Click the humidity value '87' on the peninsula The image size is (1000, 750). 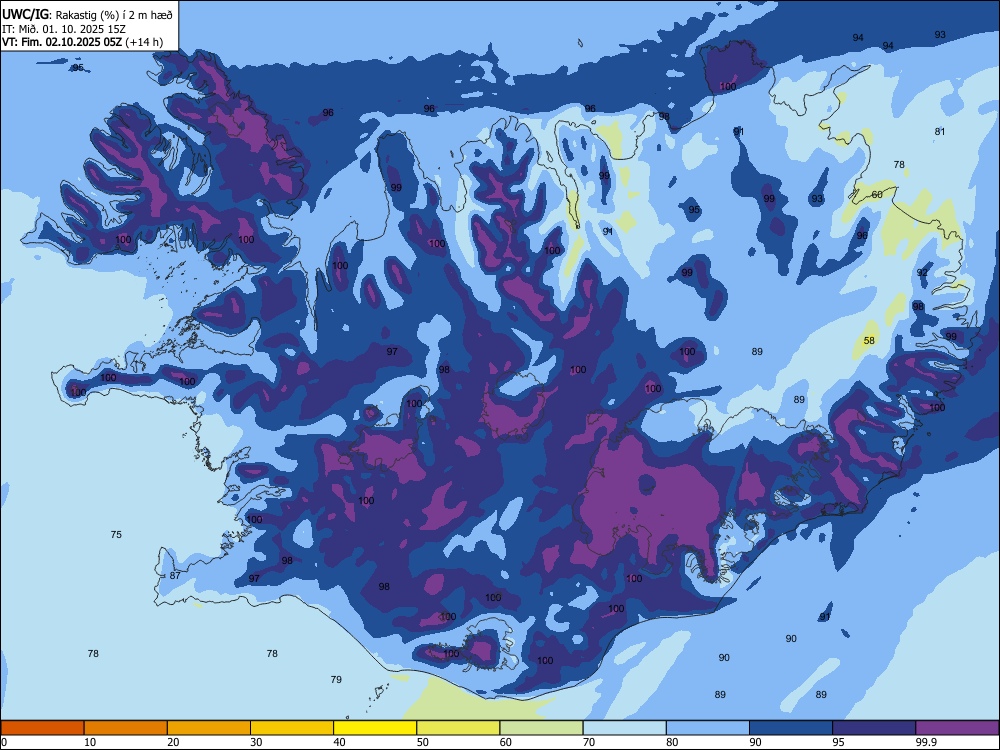click(175, 575)
